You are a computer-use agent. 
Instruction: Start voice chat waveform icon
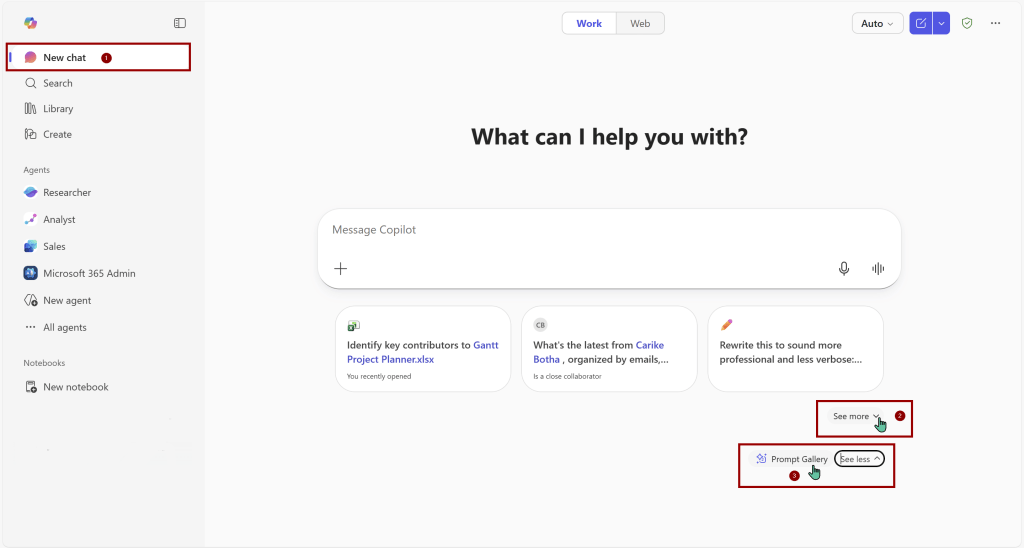pos(878,268)
